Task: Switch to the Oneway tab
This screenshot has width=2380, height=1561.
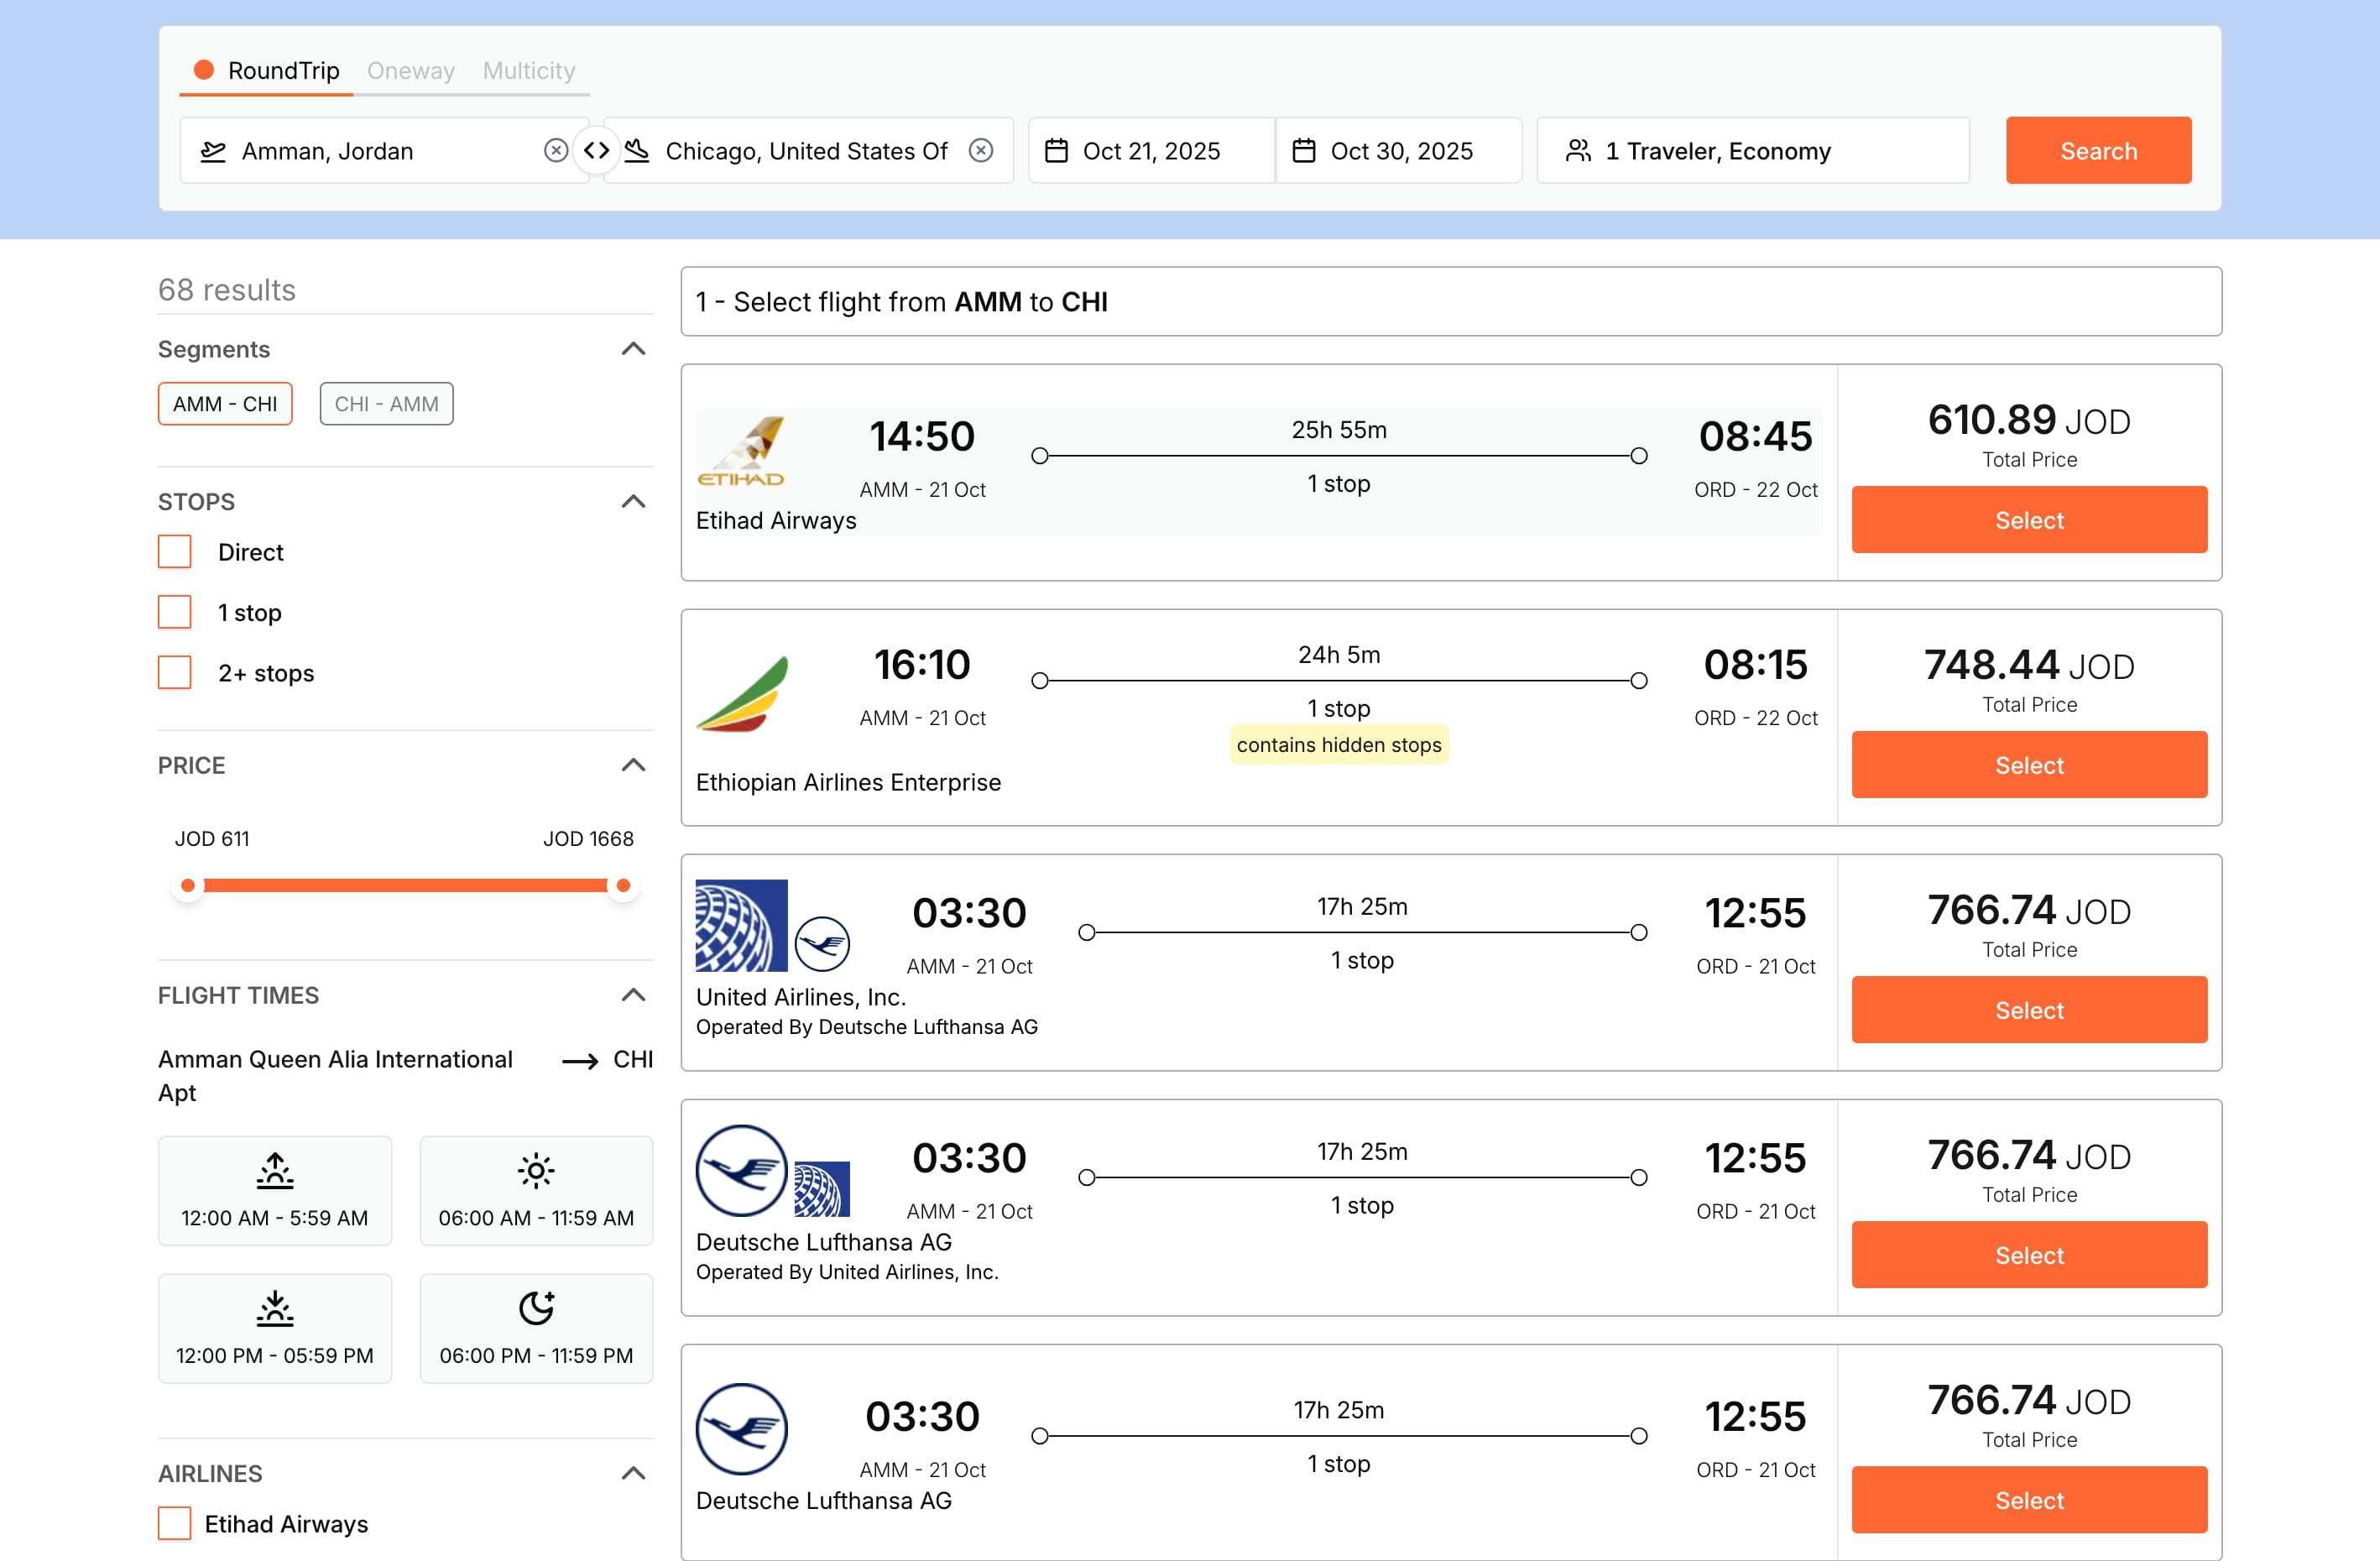Action: tap(411, 70)
